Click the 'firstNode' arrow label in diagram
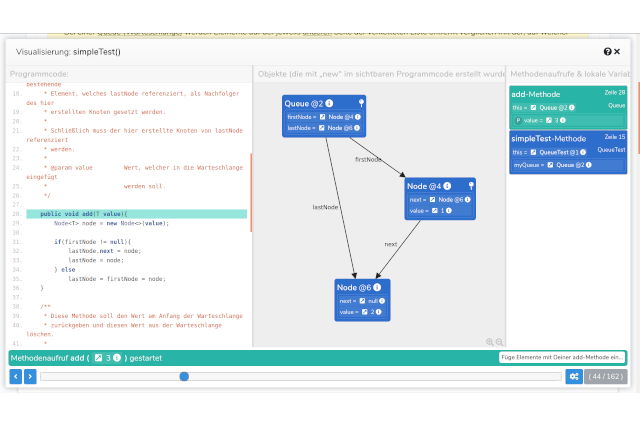The image size is (640, 426). 368,160
